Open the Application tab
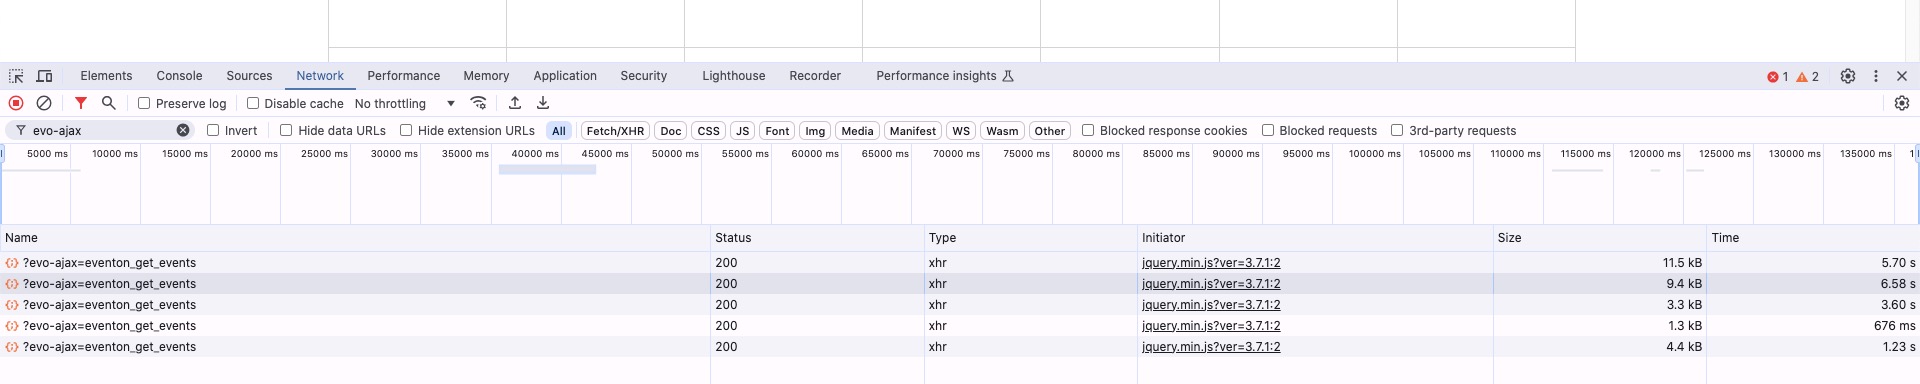Viewport: 1920px width, 384px height. click(x=565, y=76)
